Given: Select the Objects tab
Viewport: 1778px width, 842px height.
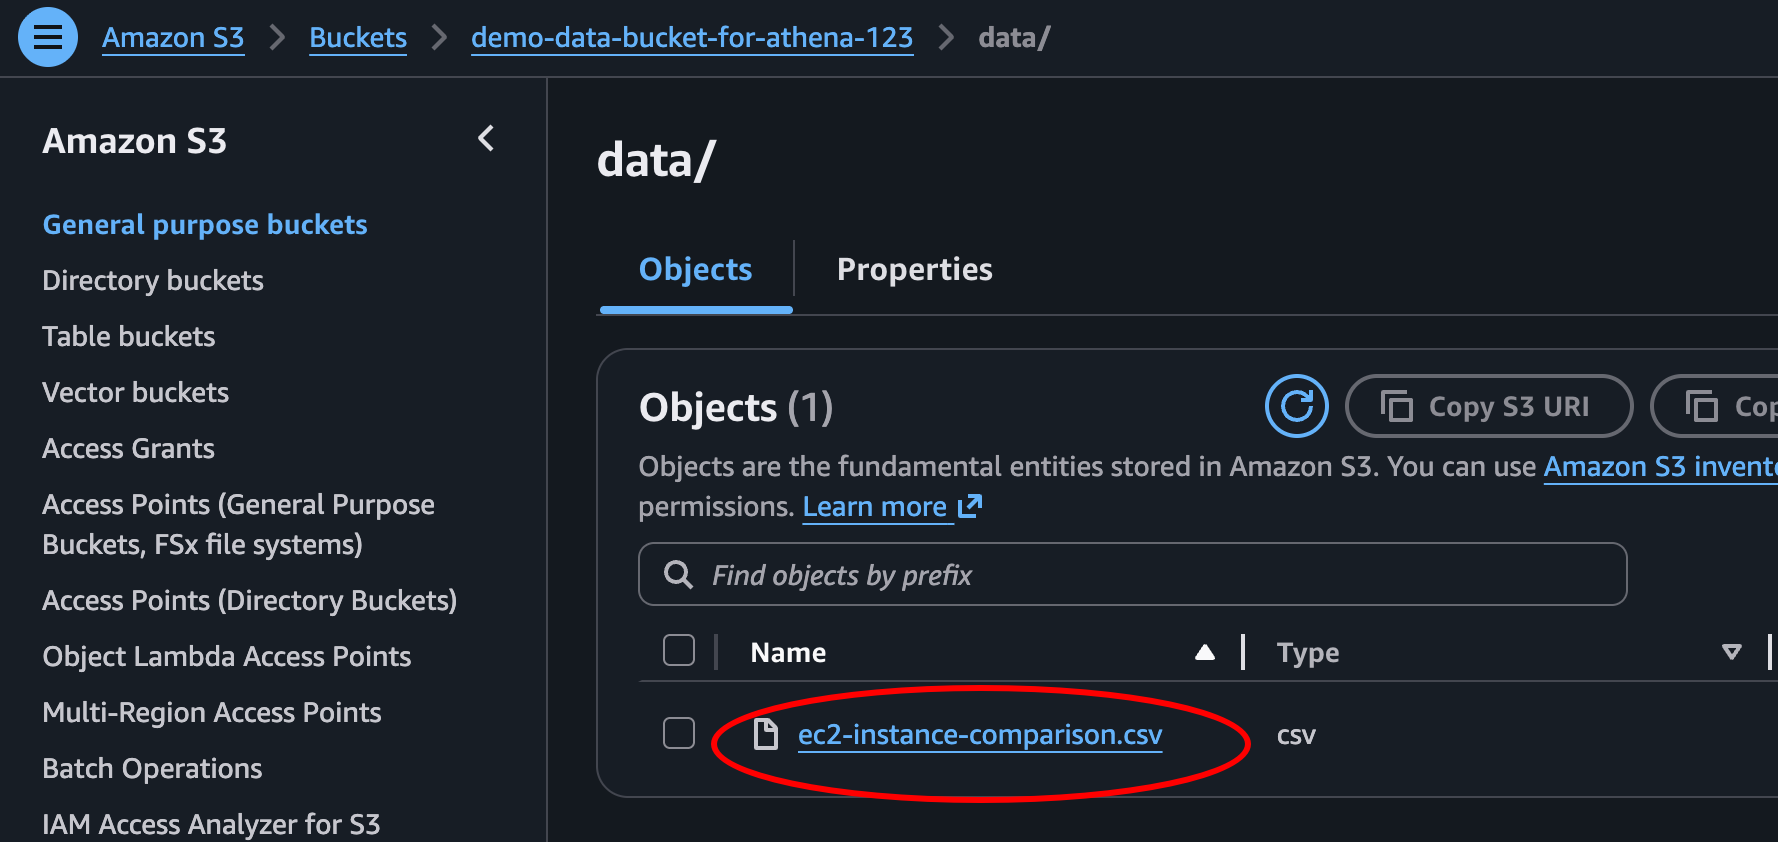Looking at the screenshot, I should [695, 269].
